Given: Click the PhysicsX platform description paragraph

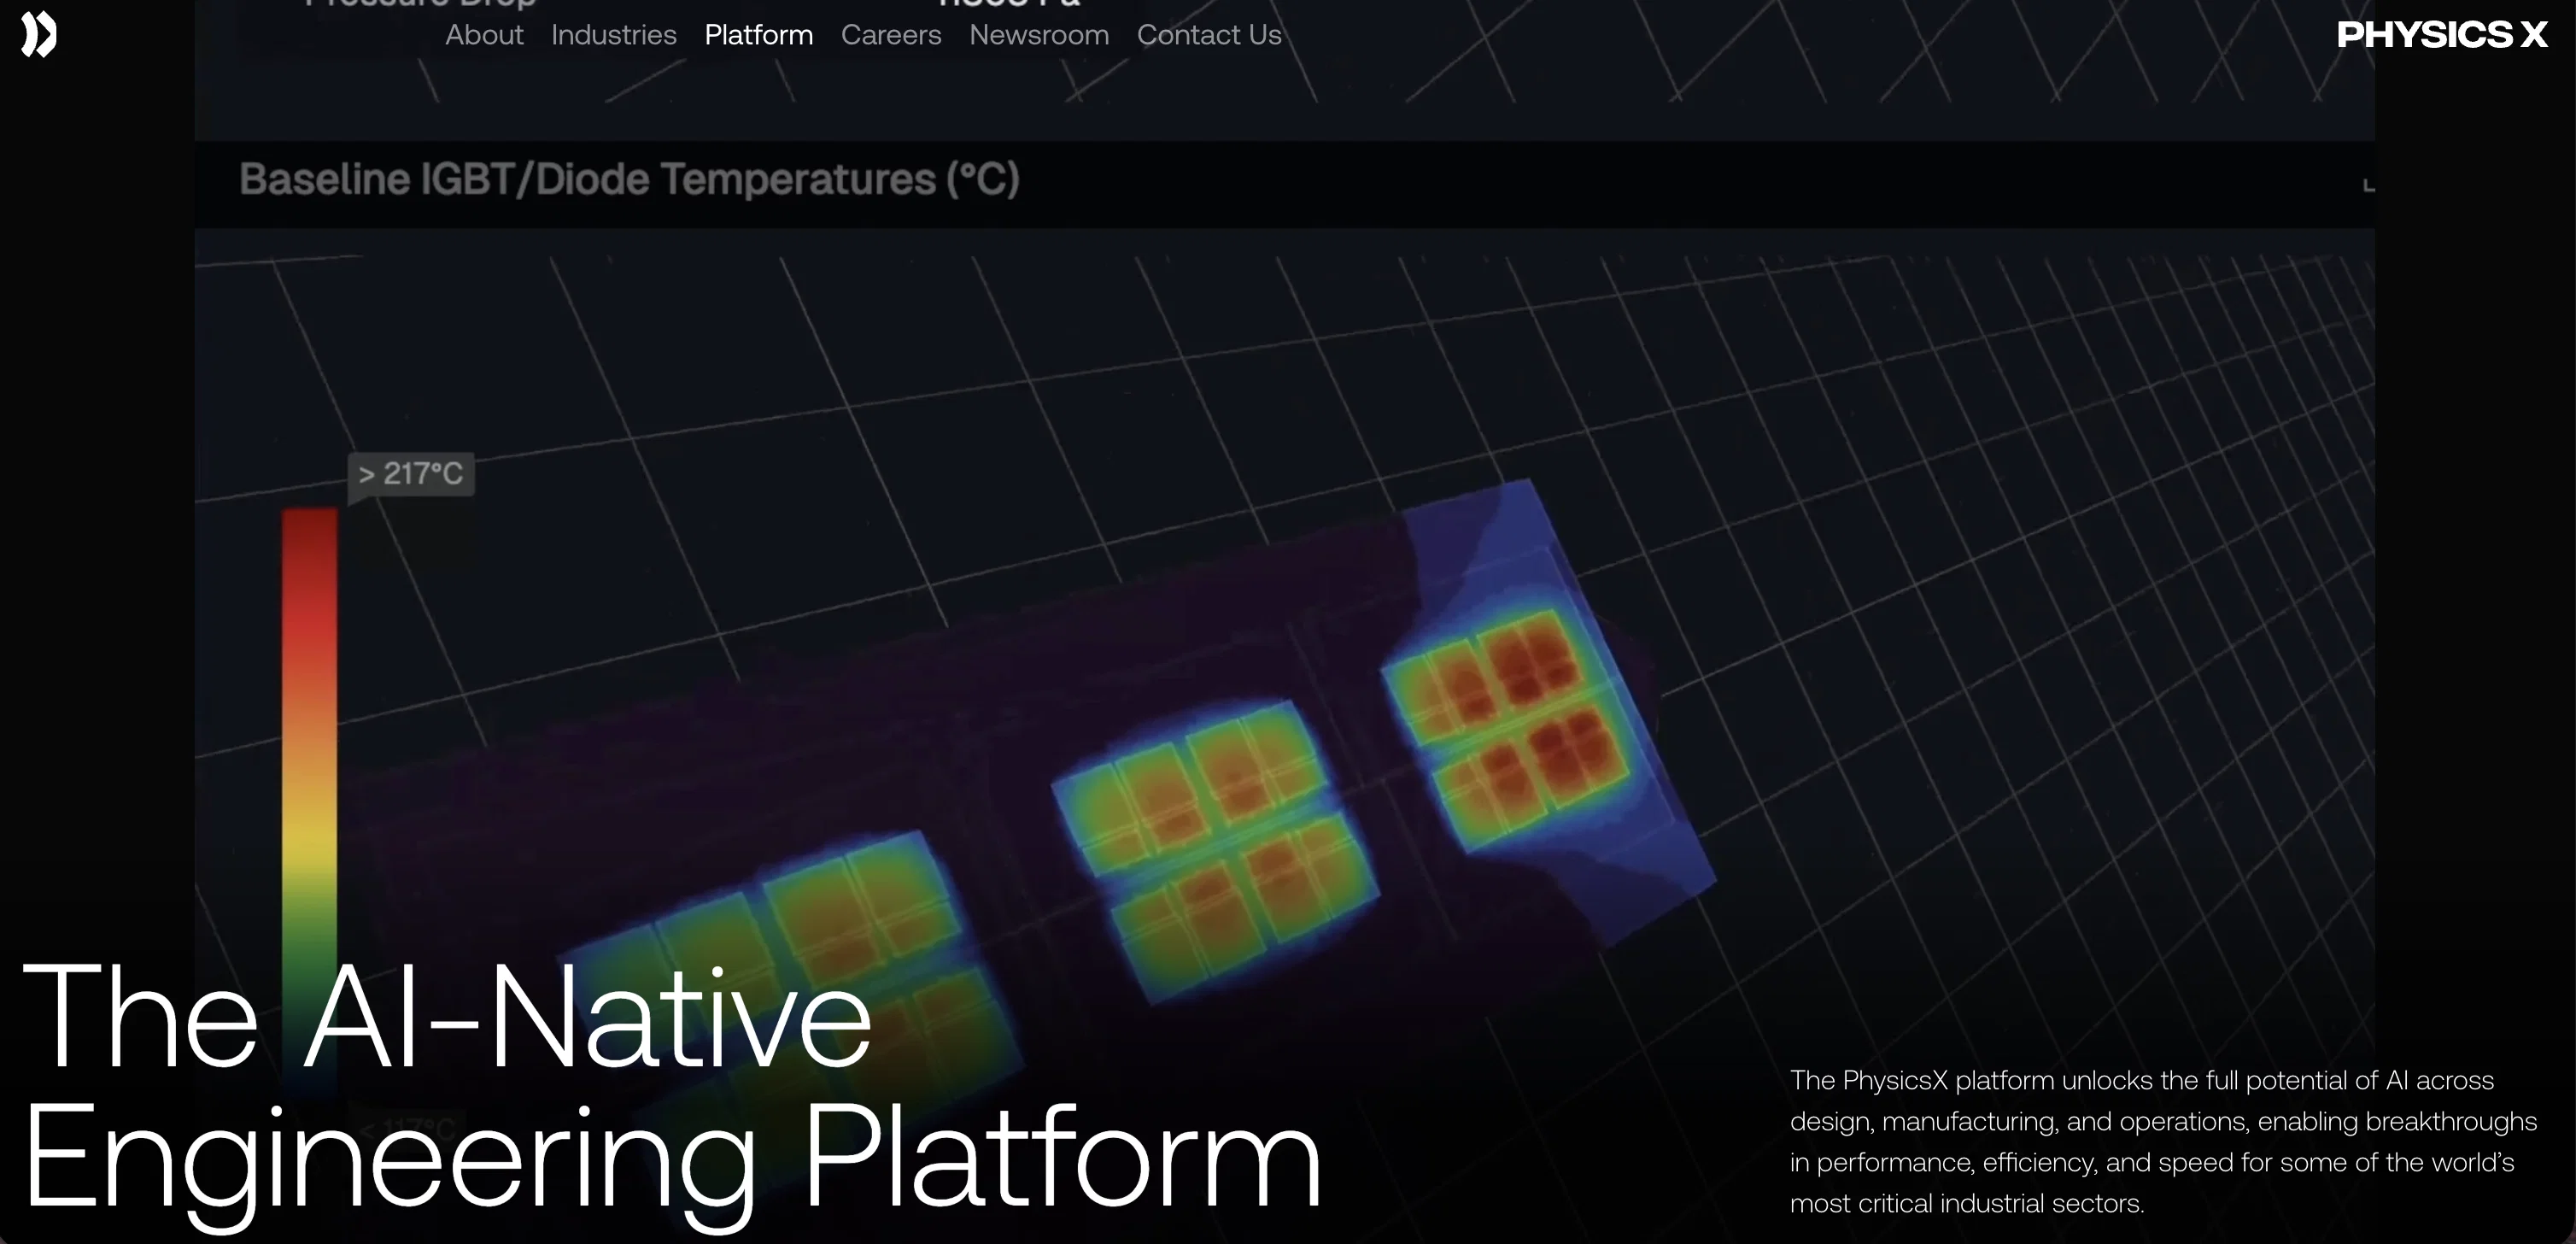Looking at the screenshot, I should (2163, 1141).
